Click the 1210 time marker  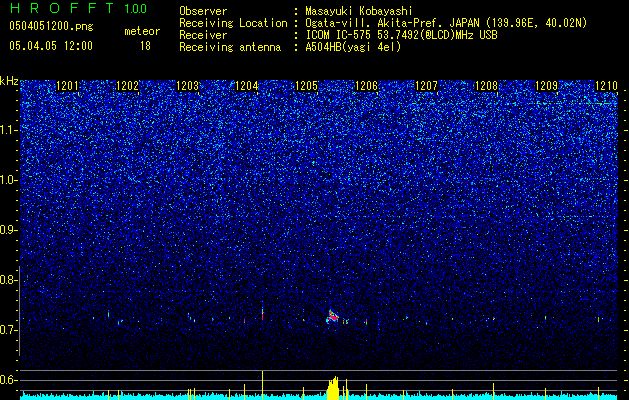pyautogui.click(x=606, y=86)
